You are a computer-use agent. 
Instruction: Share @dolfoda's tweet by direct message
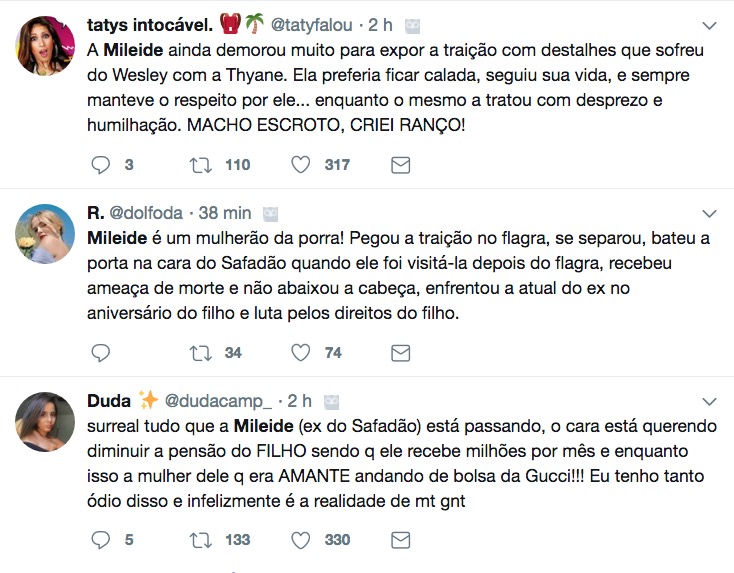(400, 352)
